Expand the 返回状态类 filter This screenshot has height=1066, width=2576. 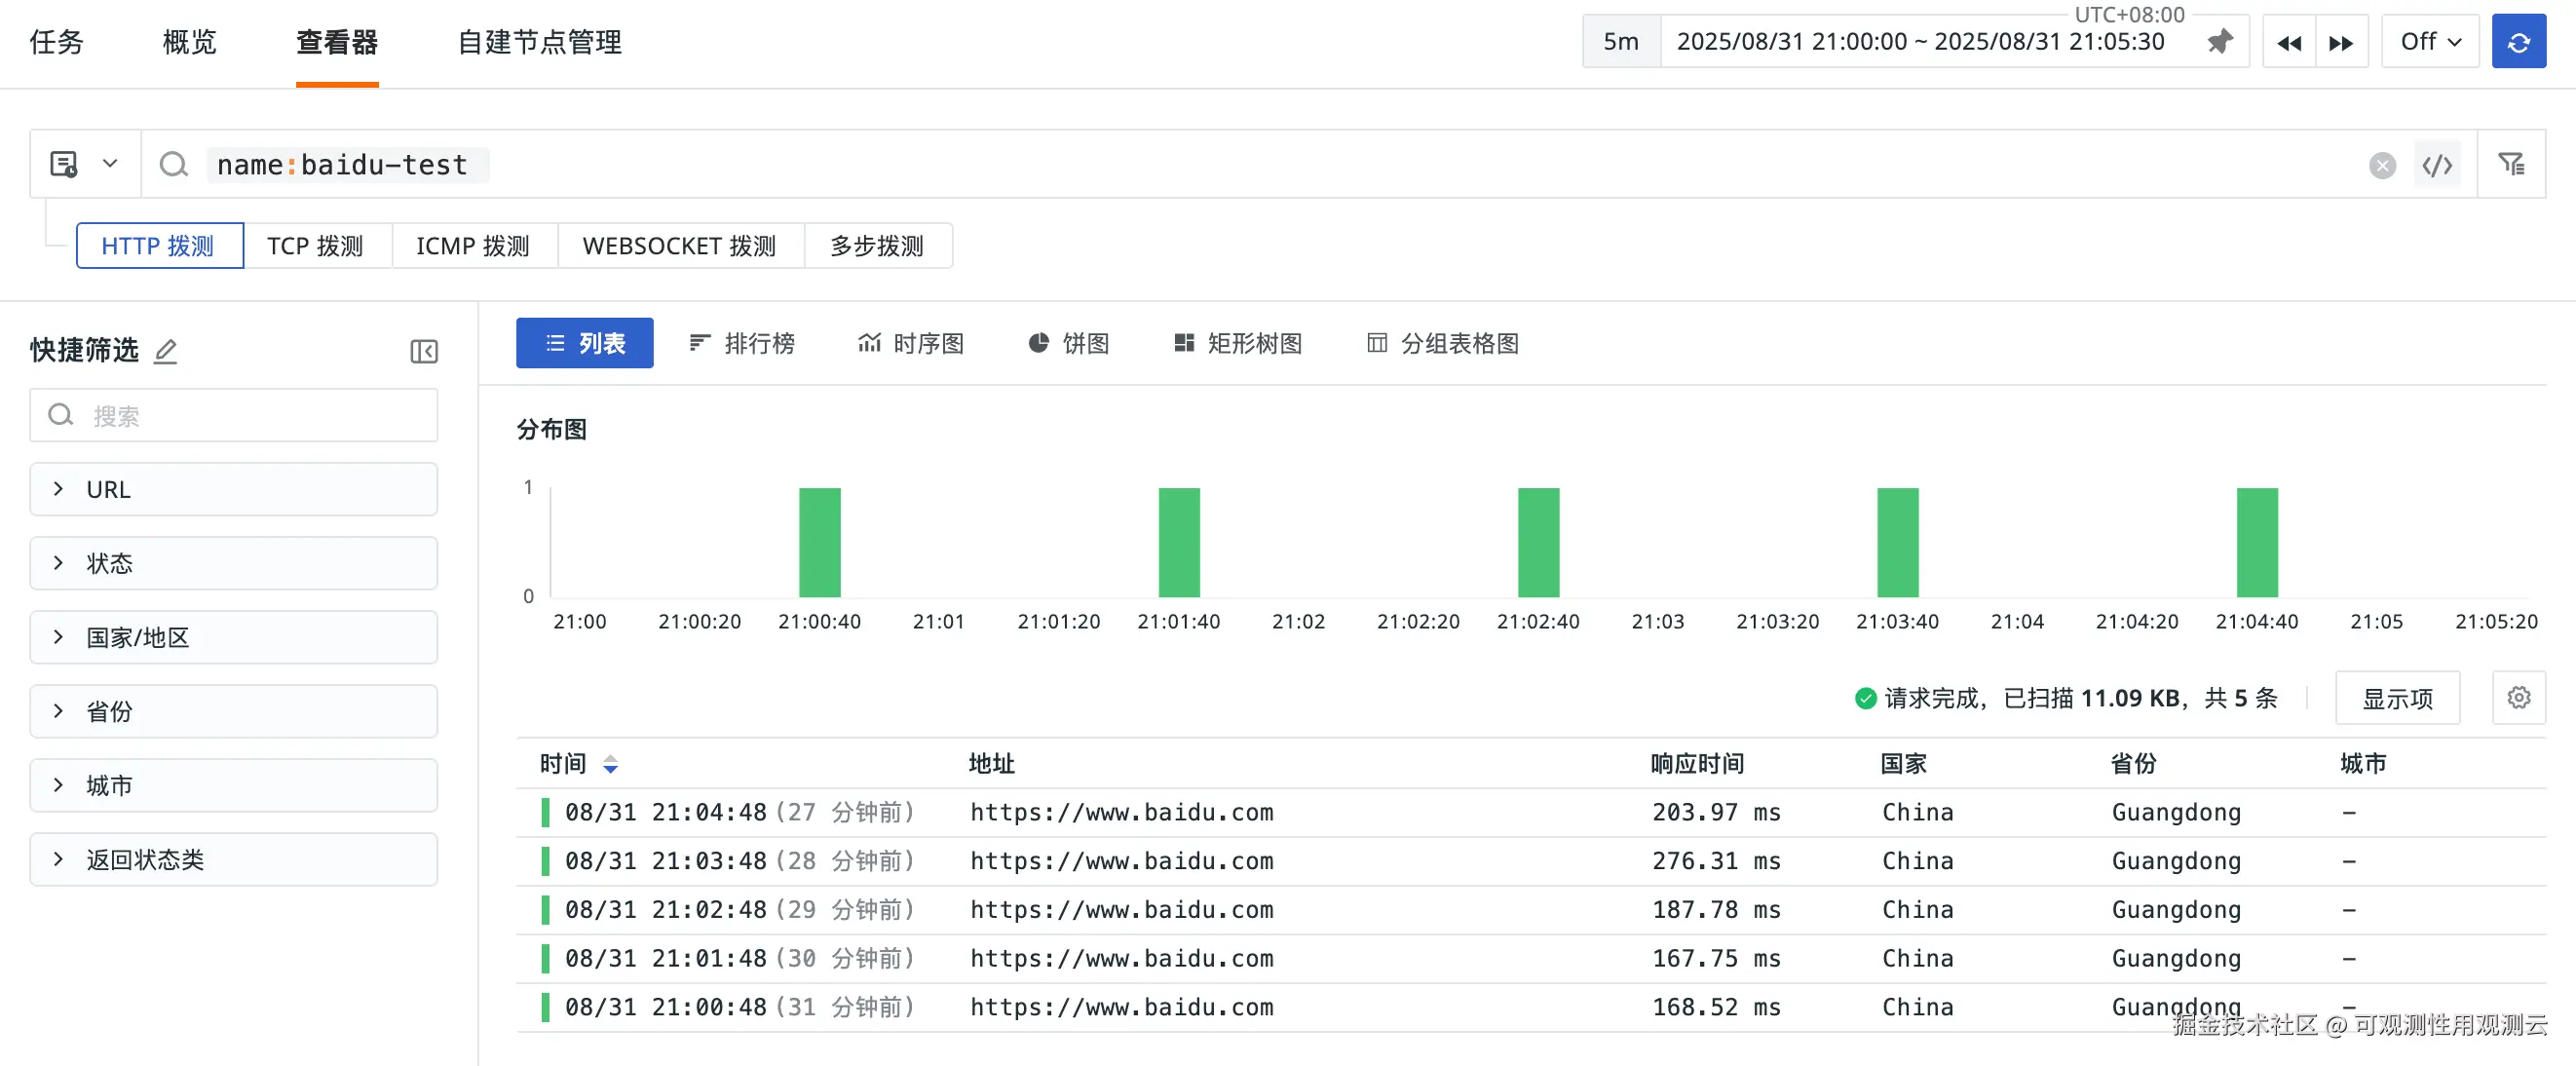tap(234, 859)
